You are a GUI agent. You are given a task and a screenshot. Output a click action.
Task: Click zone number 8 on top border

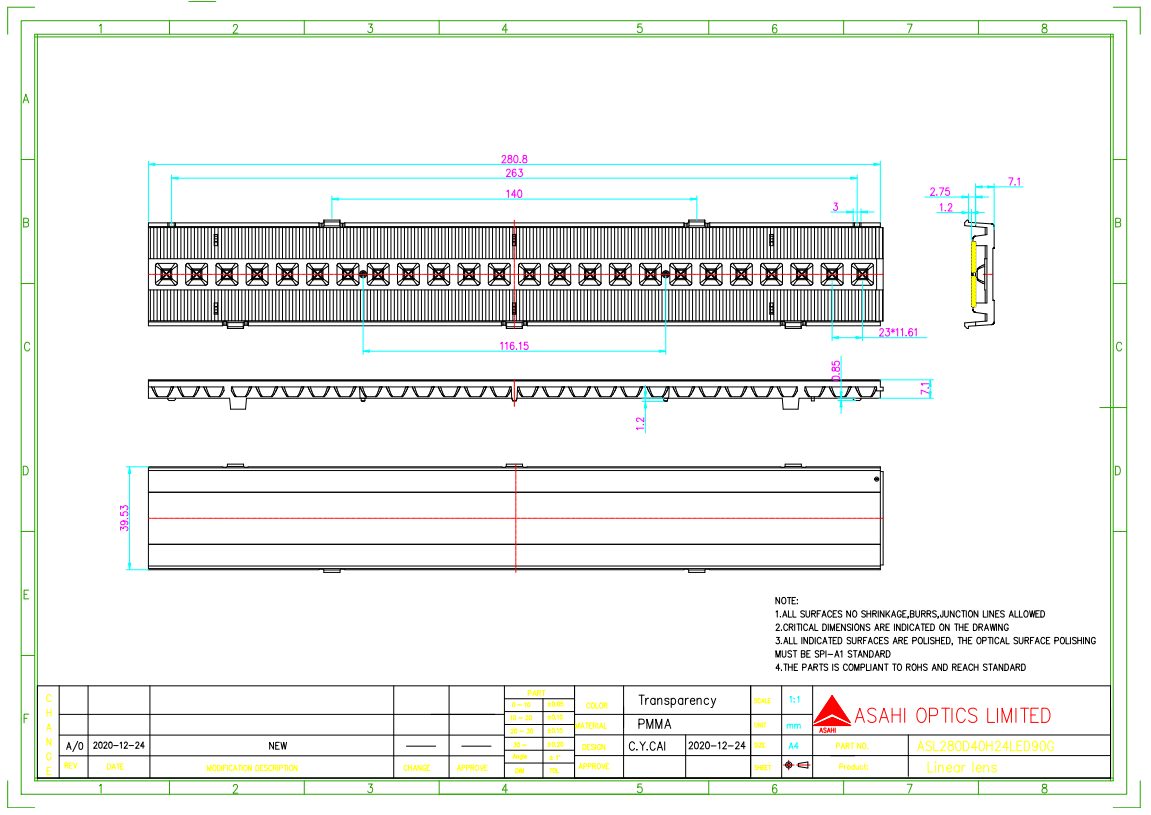point(1044,29)
